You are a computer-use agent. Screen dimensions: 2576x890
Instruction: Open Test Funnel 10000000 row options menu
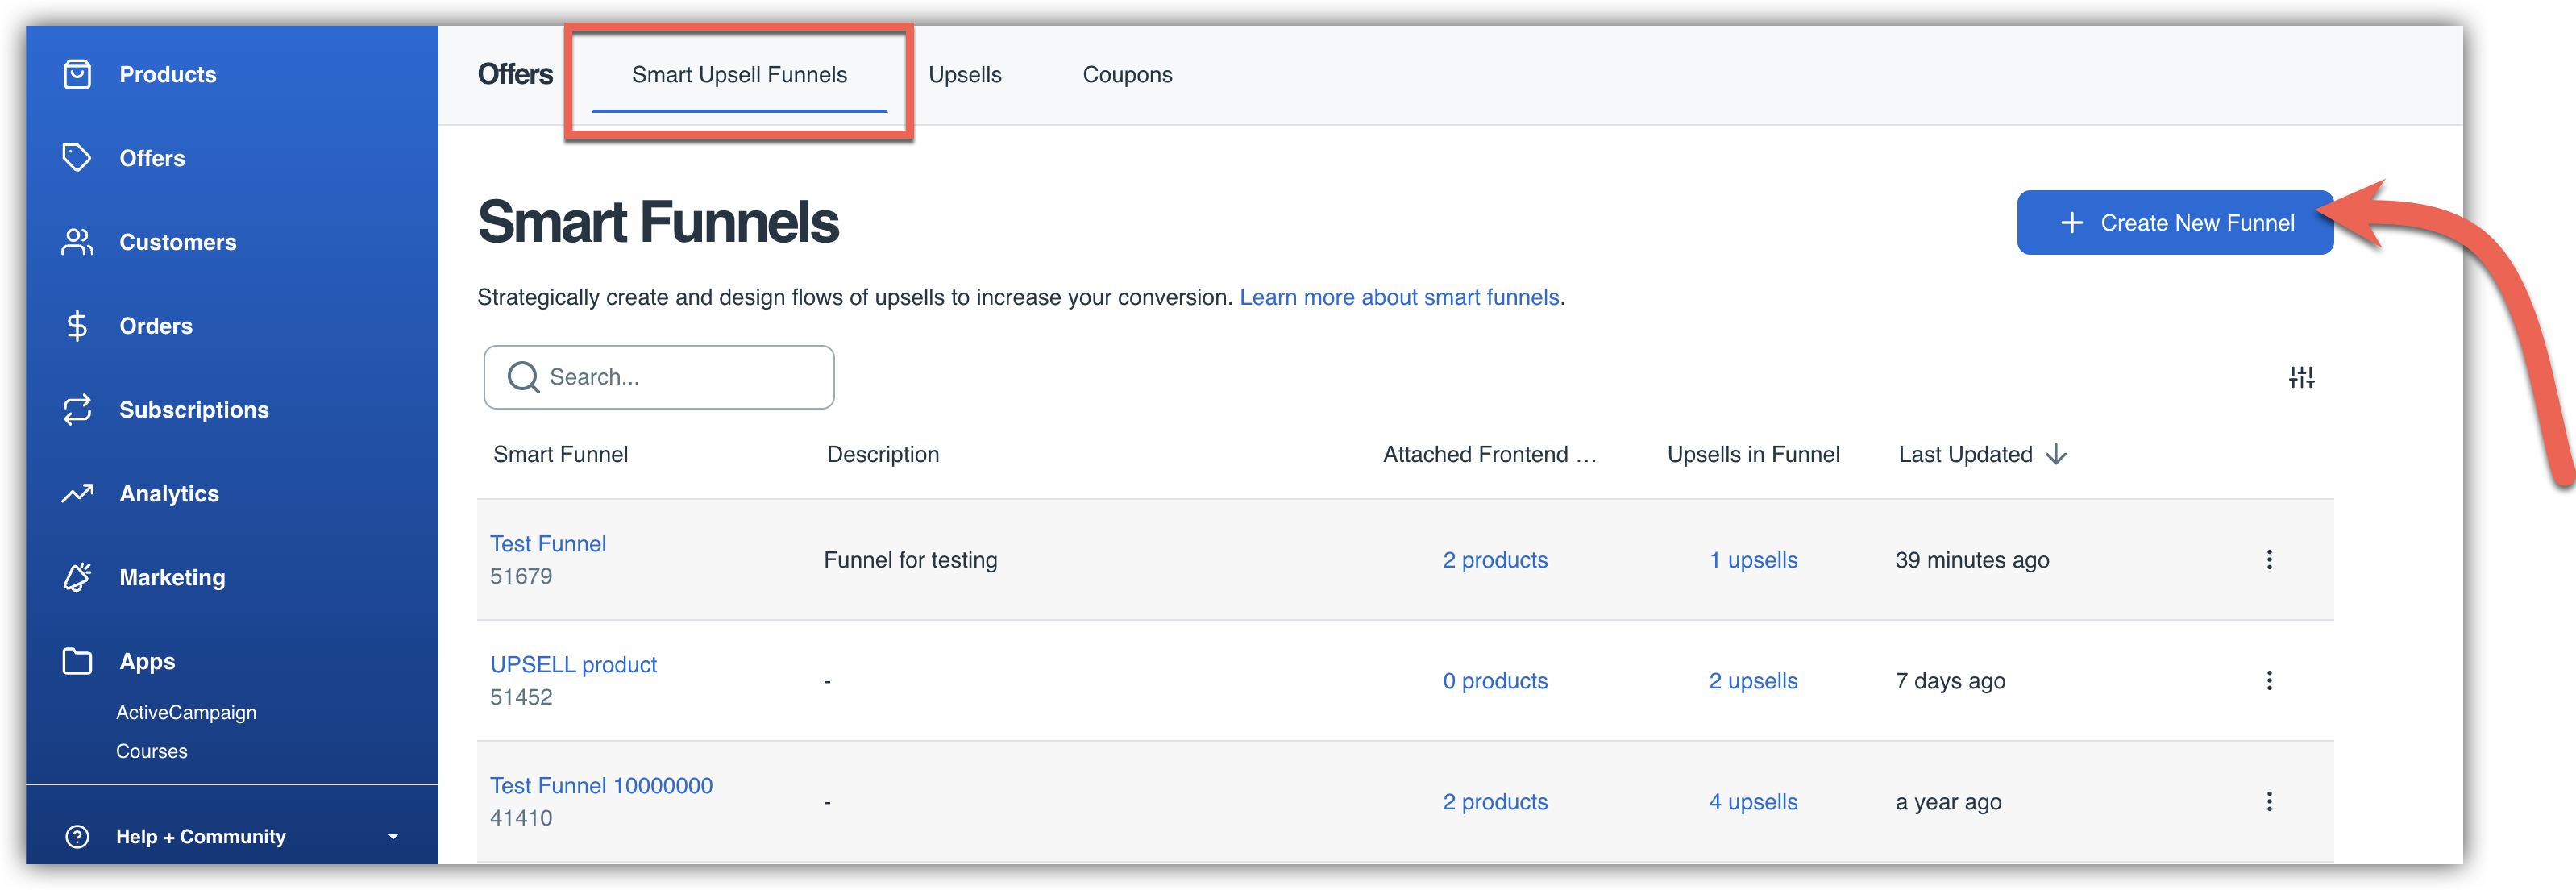click(x=2269, y=801)
